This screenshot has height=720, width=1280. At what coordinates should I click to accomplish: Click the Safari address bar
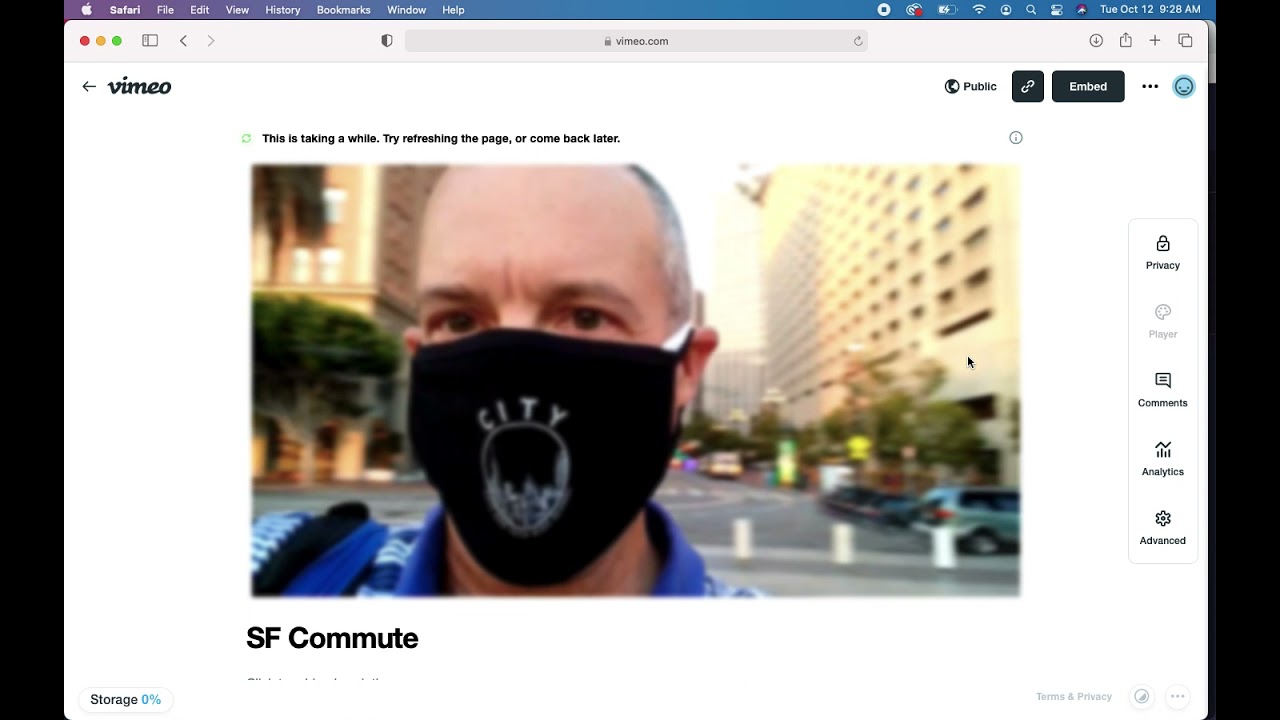click(636, 41)
